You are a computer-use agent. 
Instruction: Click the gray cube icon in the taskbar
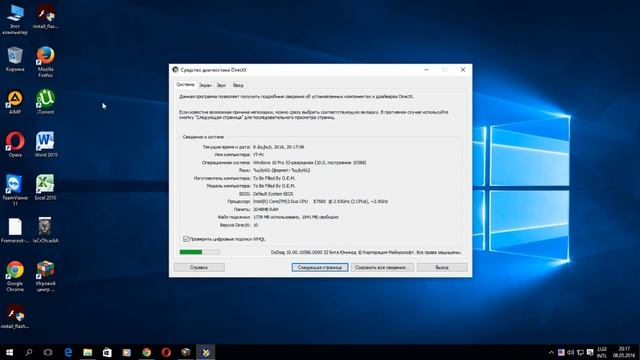186,352
